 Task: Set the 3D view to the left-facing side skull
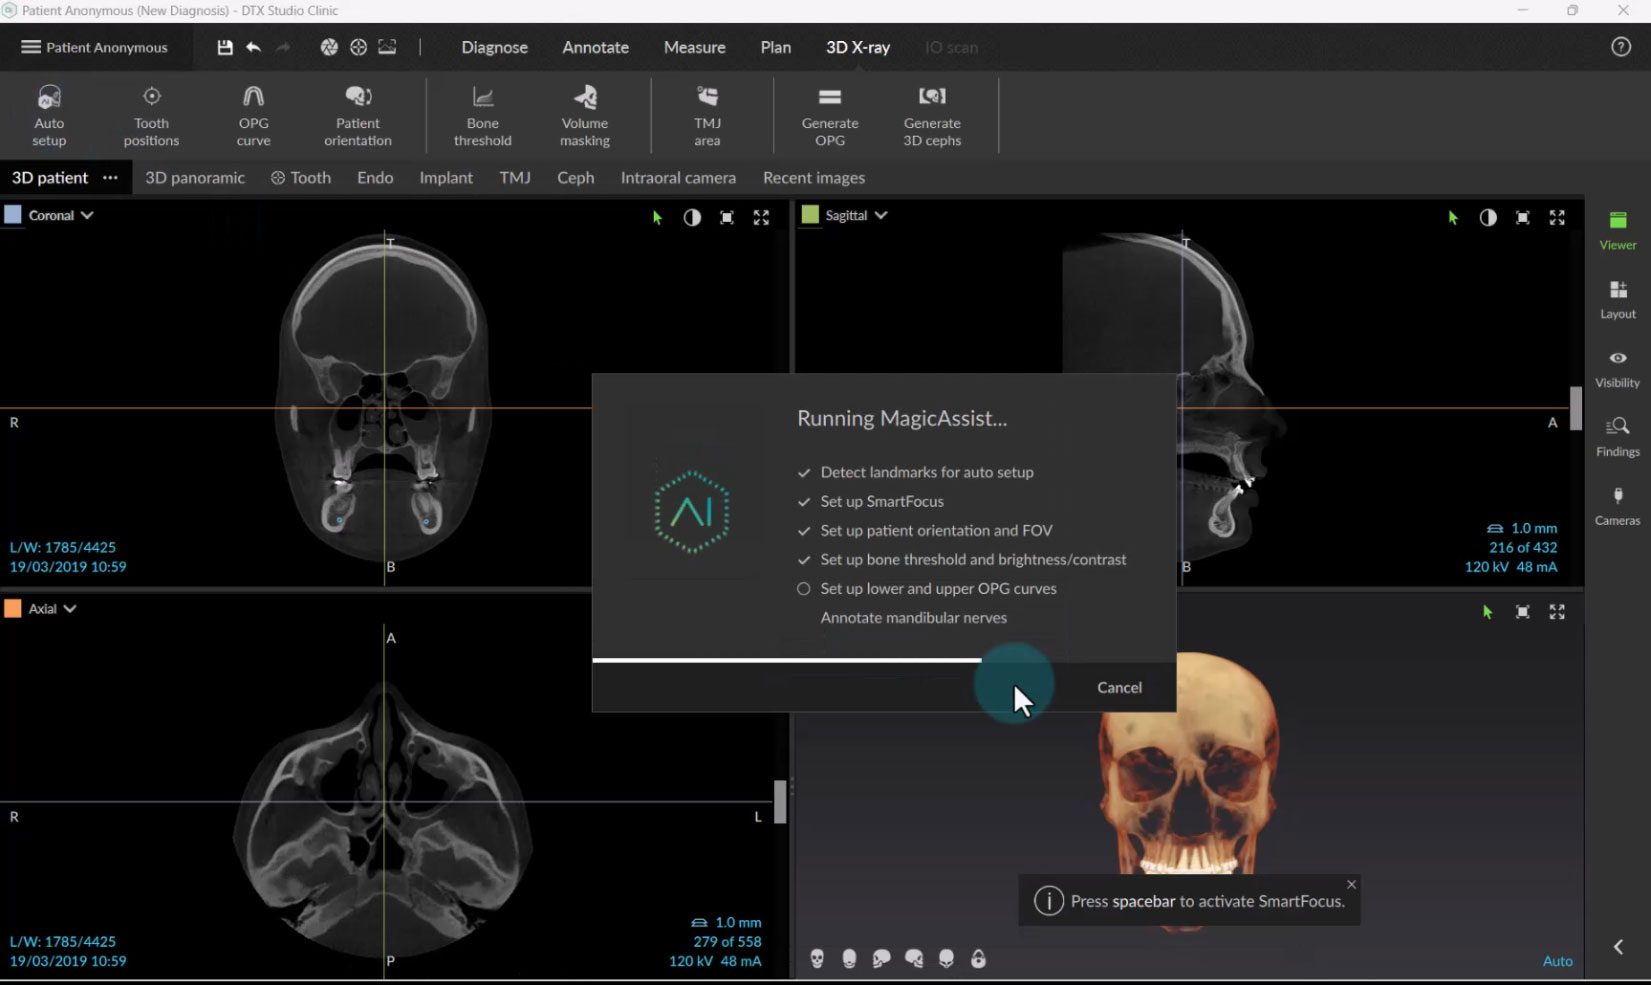click(881, 959)
